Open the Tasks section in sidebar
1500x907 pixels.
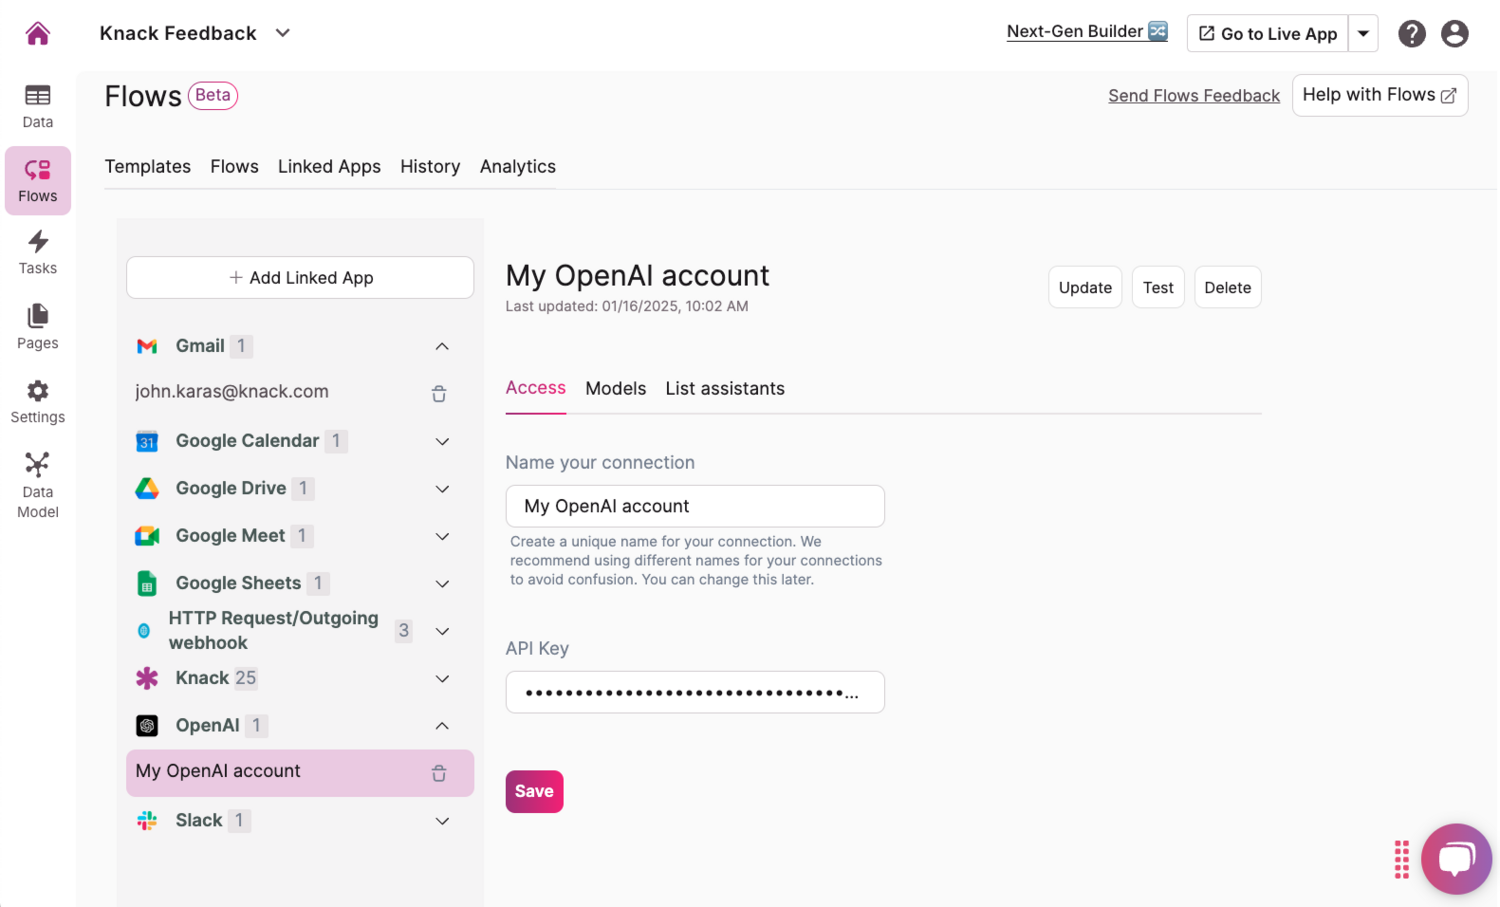[x=38, y=252]
